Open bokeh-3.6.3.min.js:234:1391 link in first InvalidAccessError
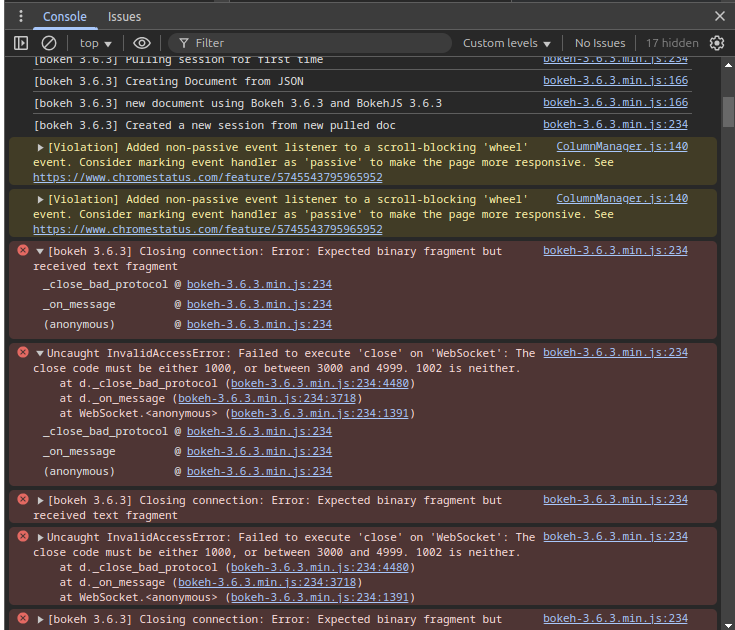Screen dimensions: 735x630 tap(320, 413)
